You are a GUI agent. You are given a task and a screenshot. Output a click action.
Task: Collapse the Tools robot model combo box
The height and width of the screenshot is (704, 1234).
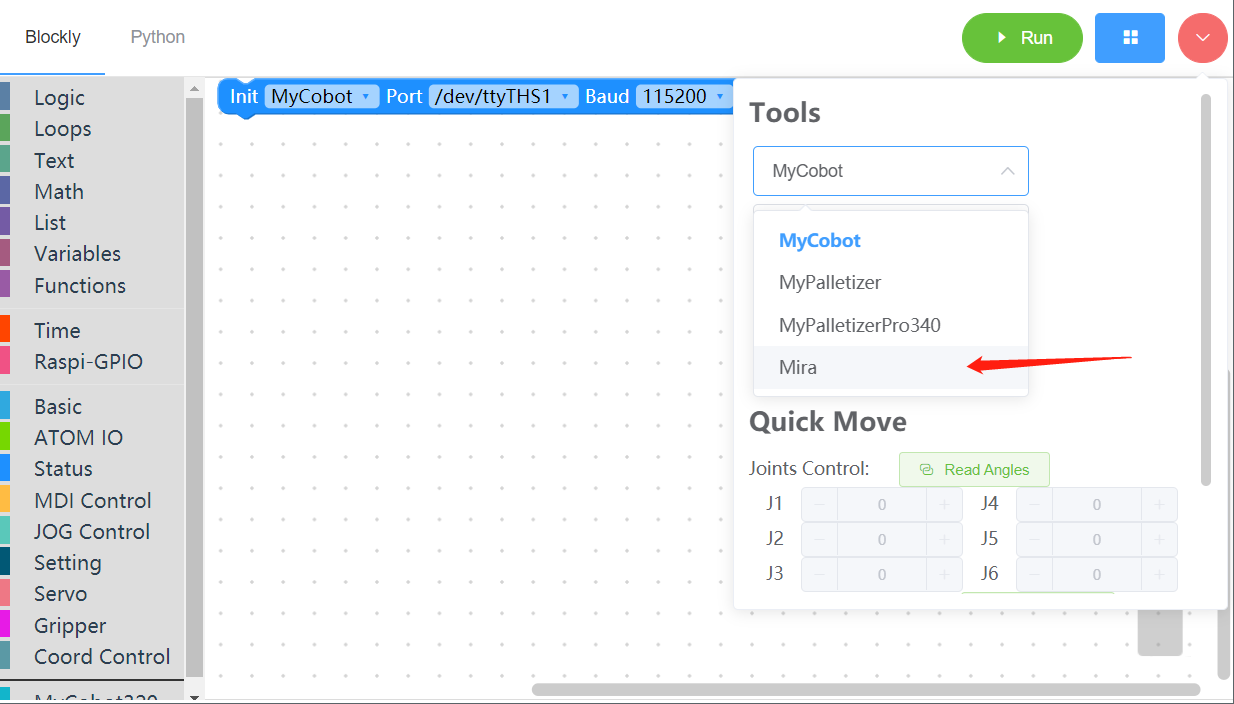pos(891,171)
